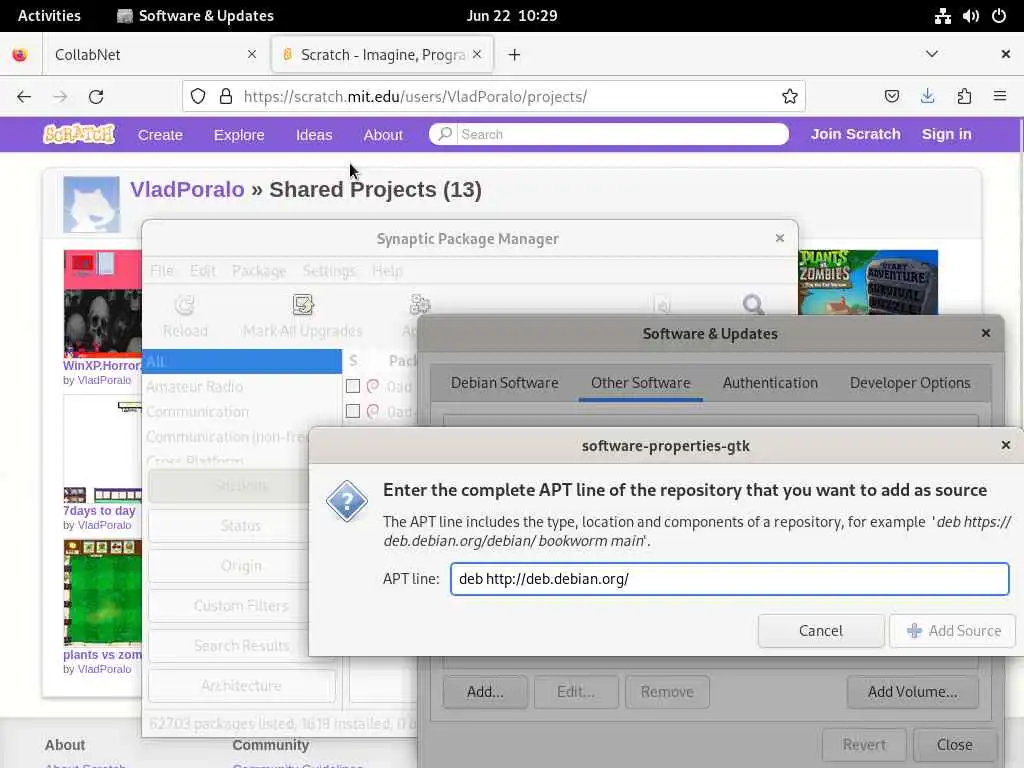Screen dimensions: 1024x768
Task: Open Activities overview
Action: tap(49, 16)
